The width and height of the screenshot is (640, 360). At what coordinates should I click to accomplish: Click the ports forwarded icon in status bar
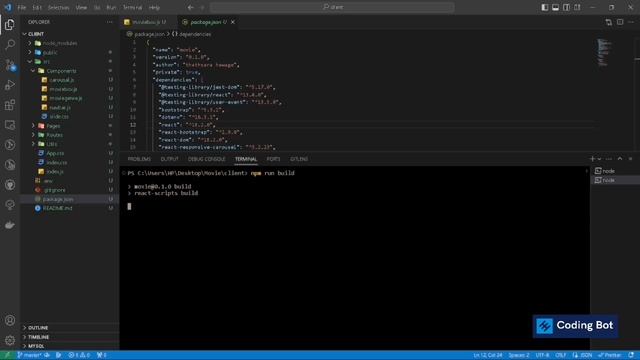coord(101,355)
